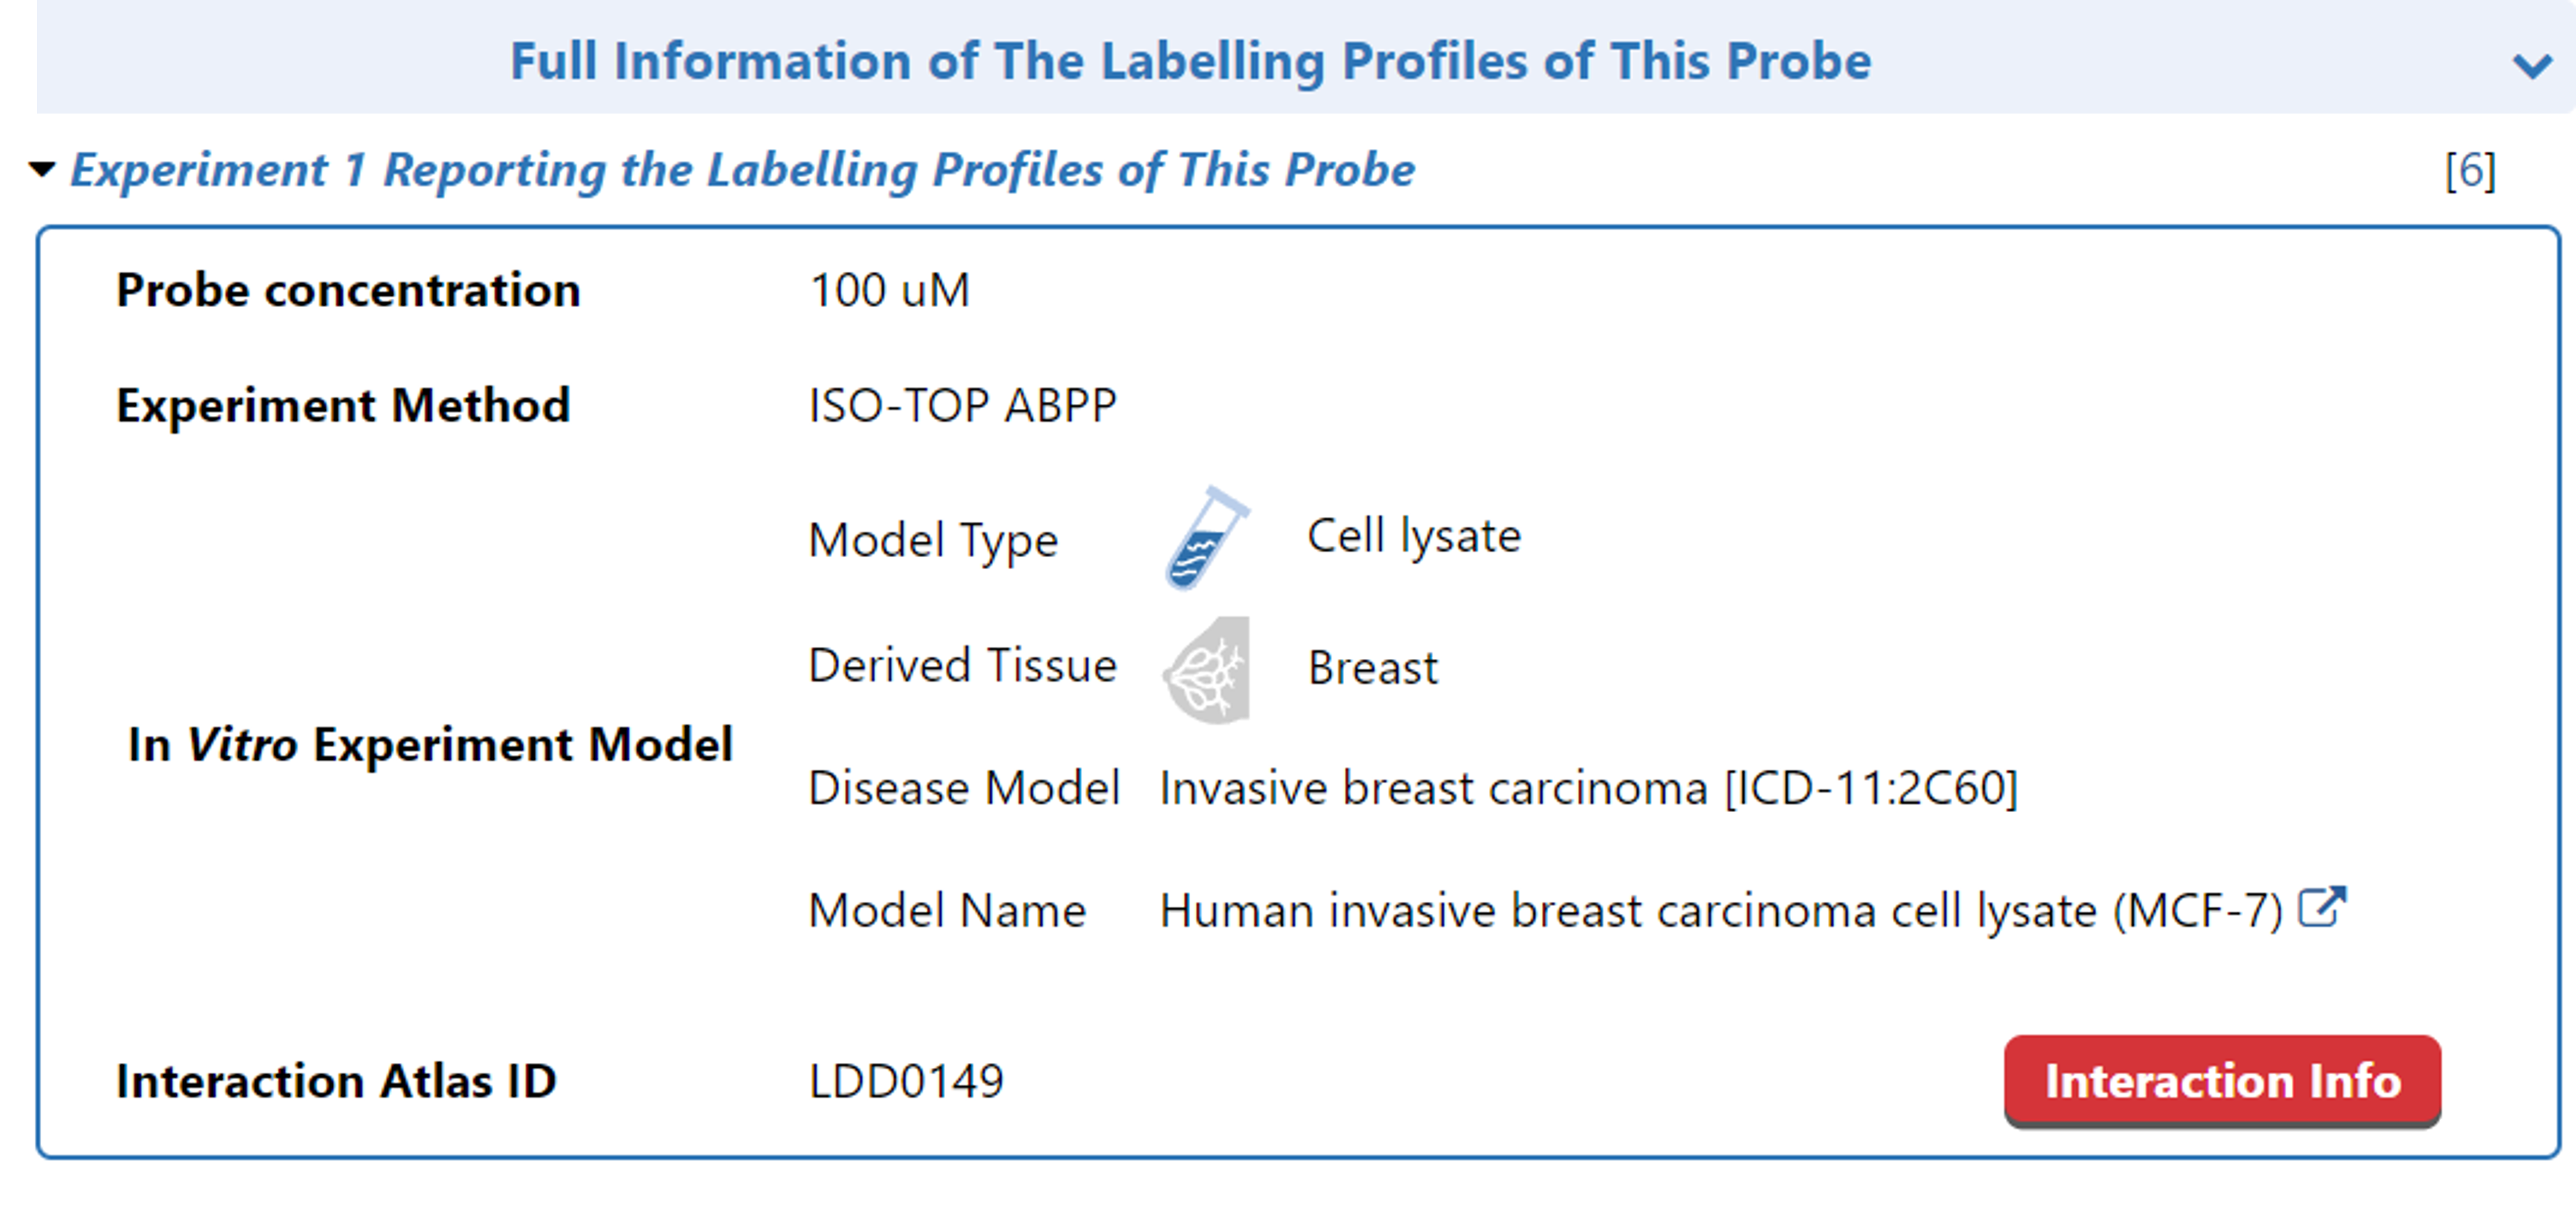Viewport: 2576px width, 1205px height.
Task: Collapse the Full Information section chevron
Action: point(2531,66)
